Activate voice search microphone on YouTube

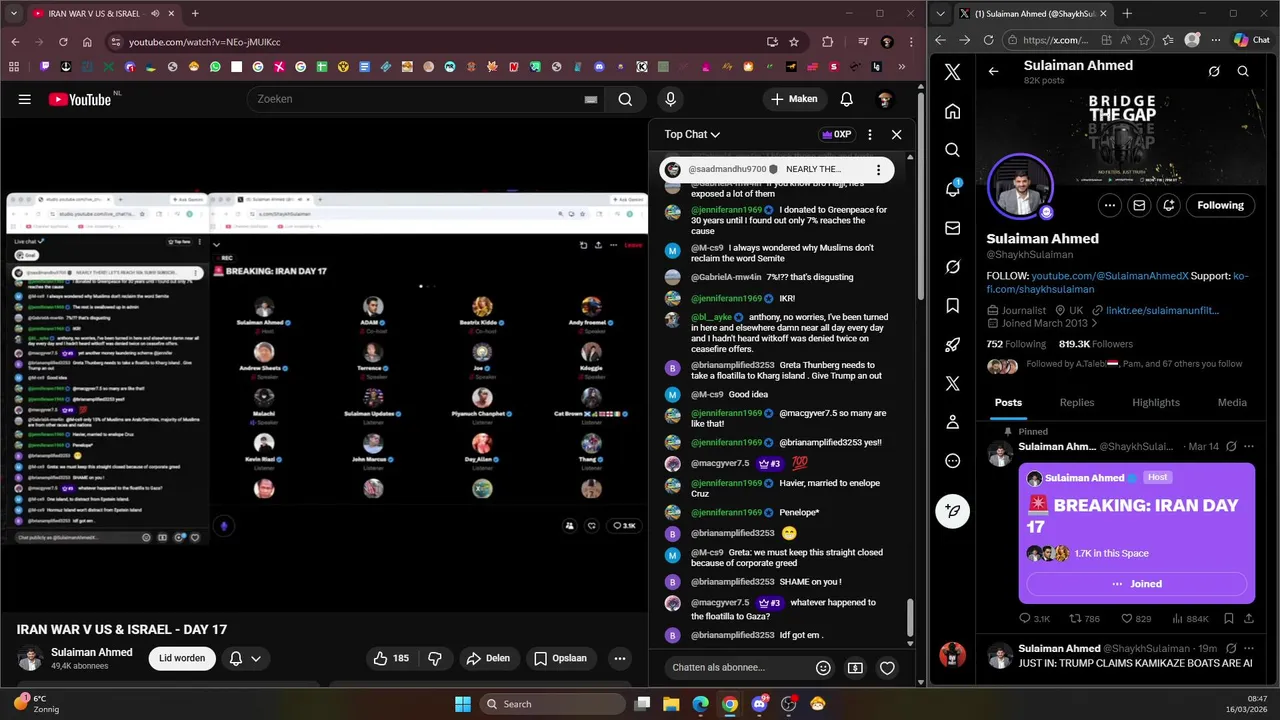670,99
